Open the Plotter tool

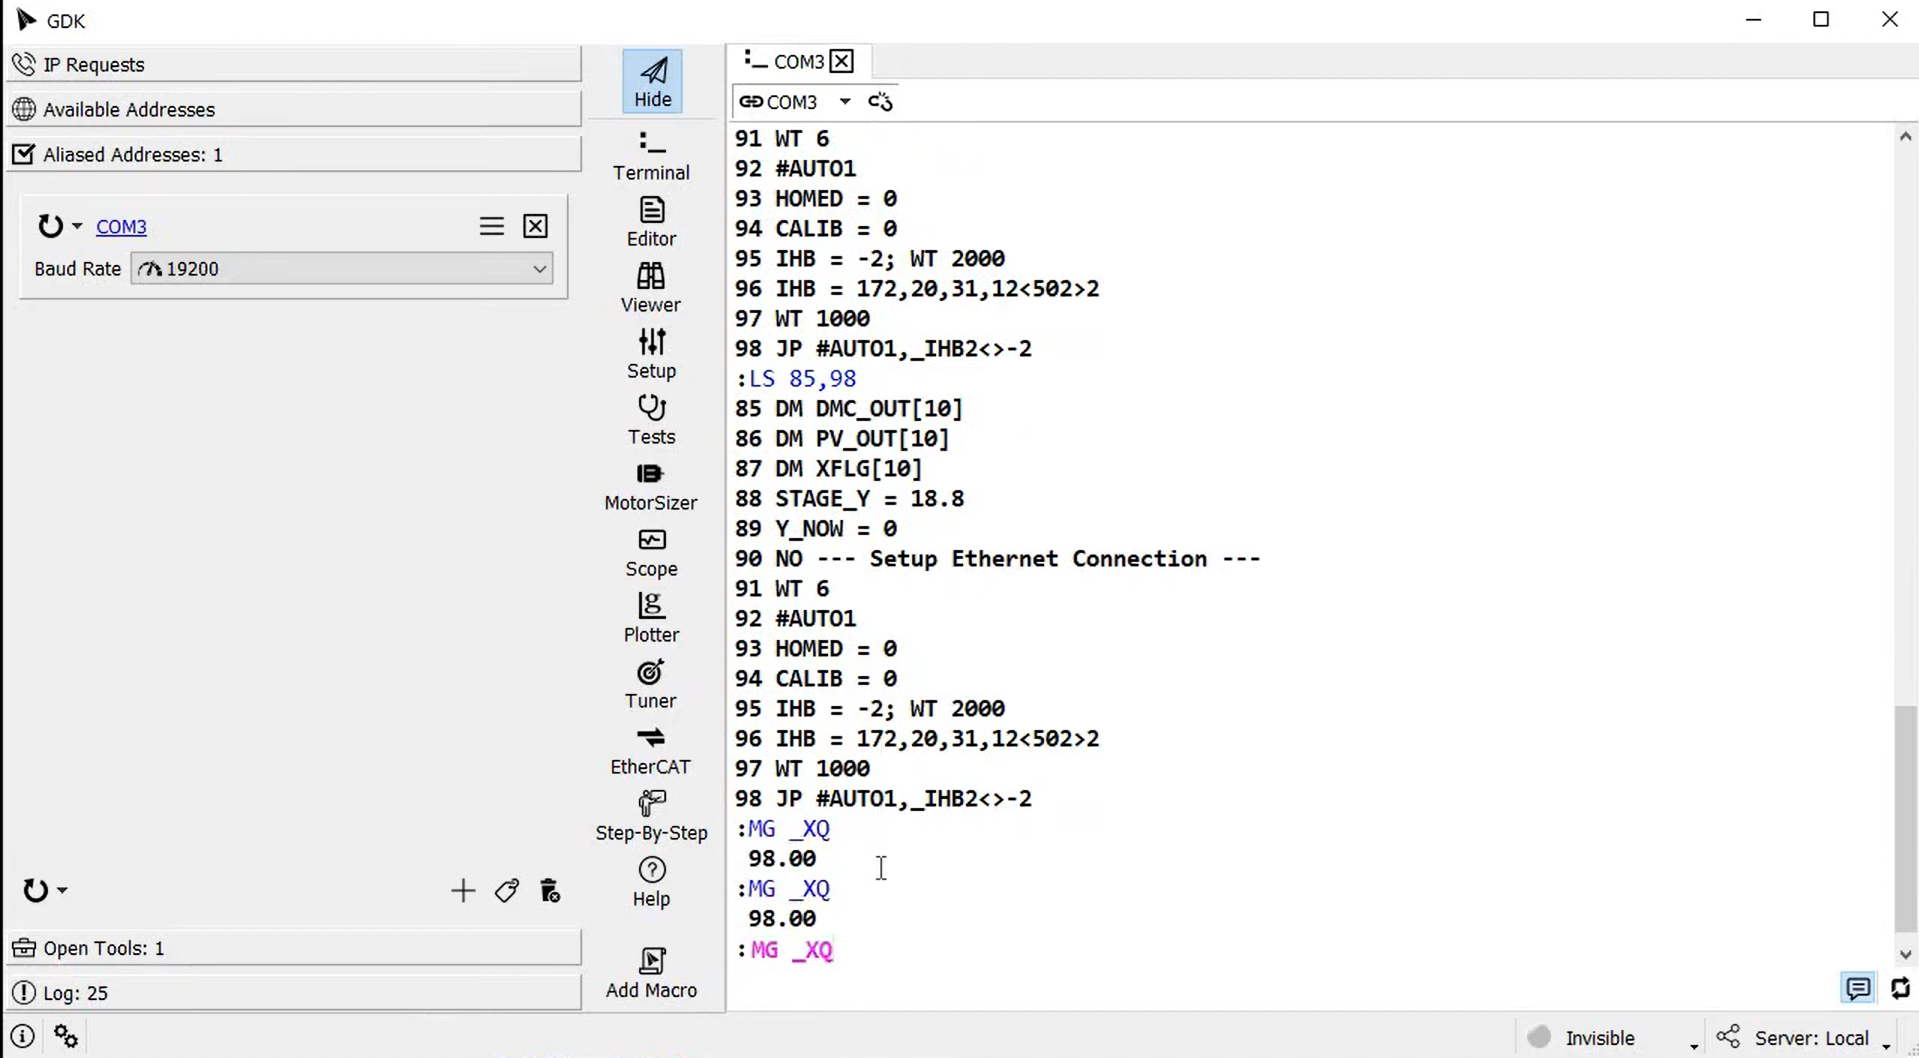651,618
